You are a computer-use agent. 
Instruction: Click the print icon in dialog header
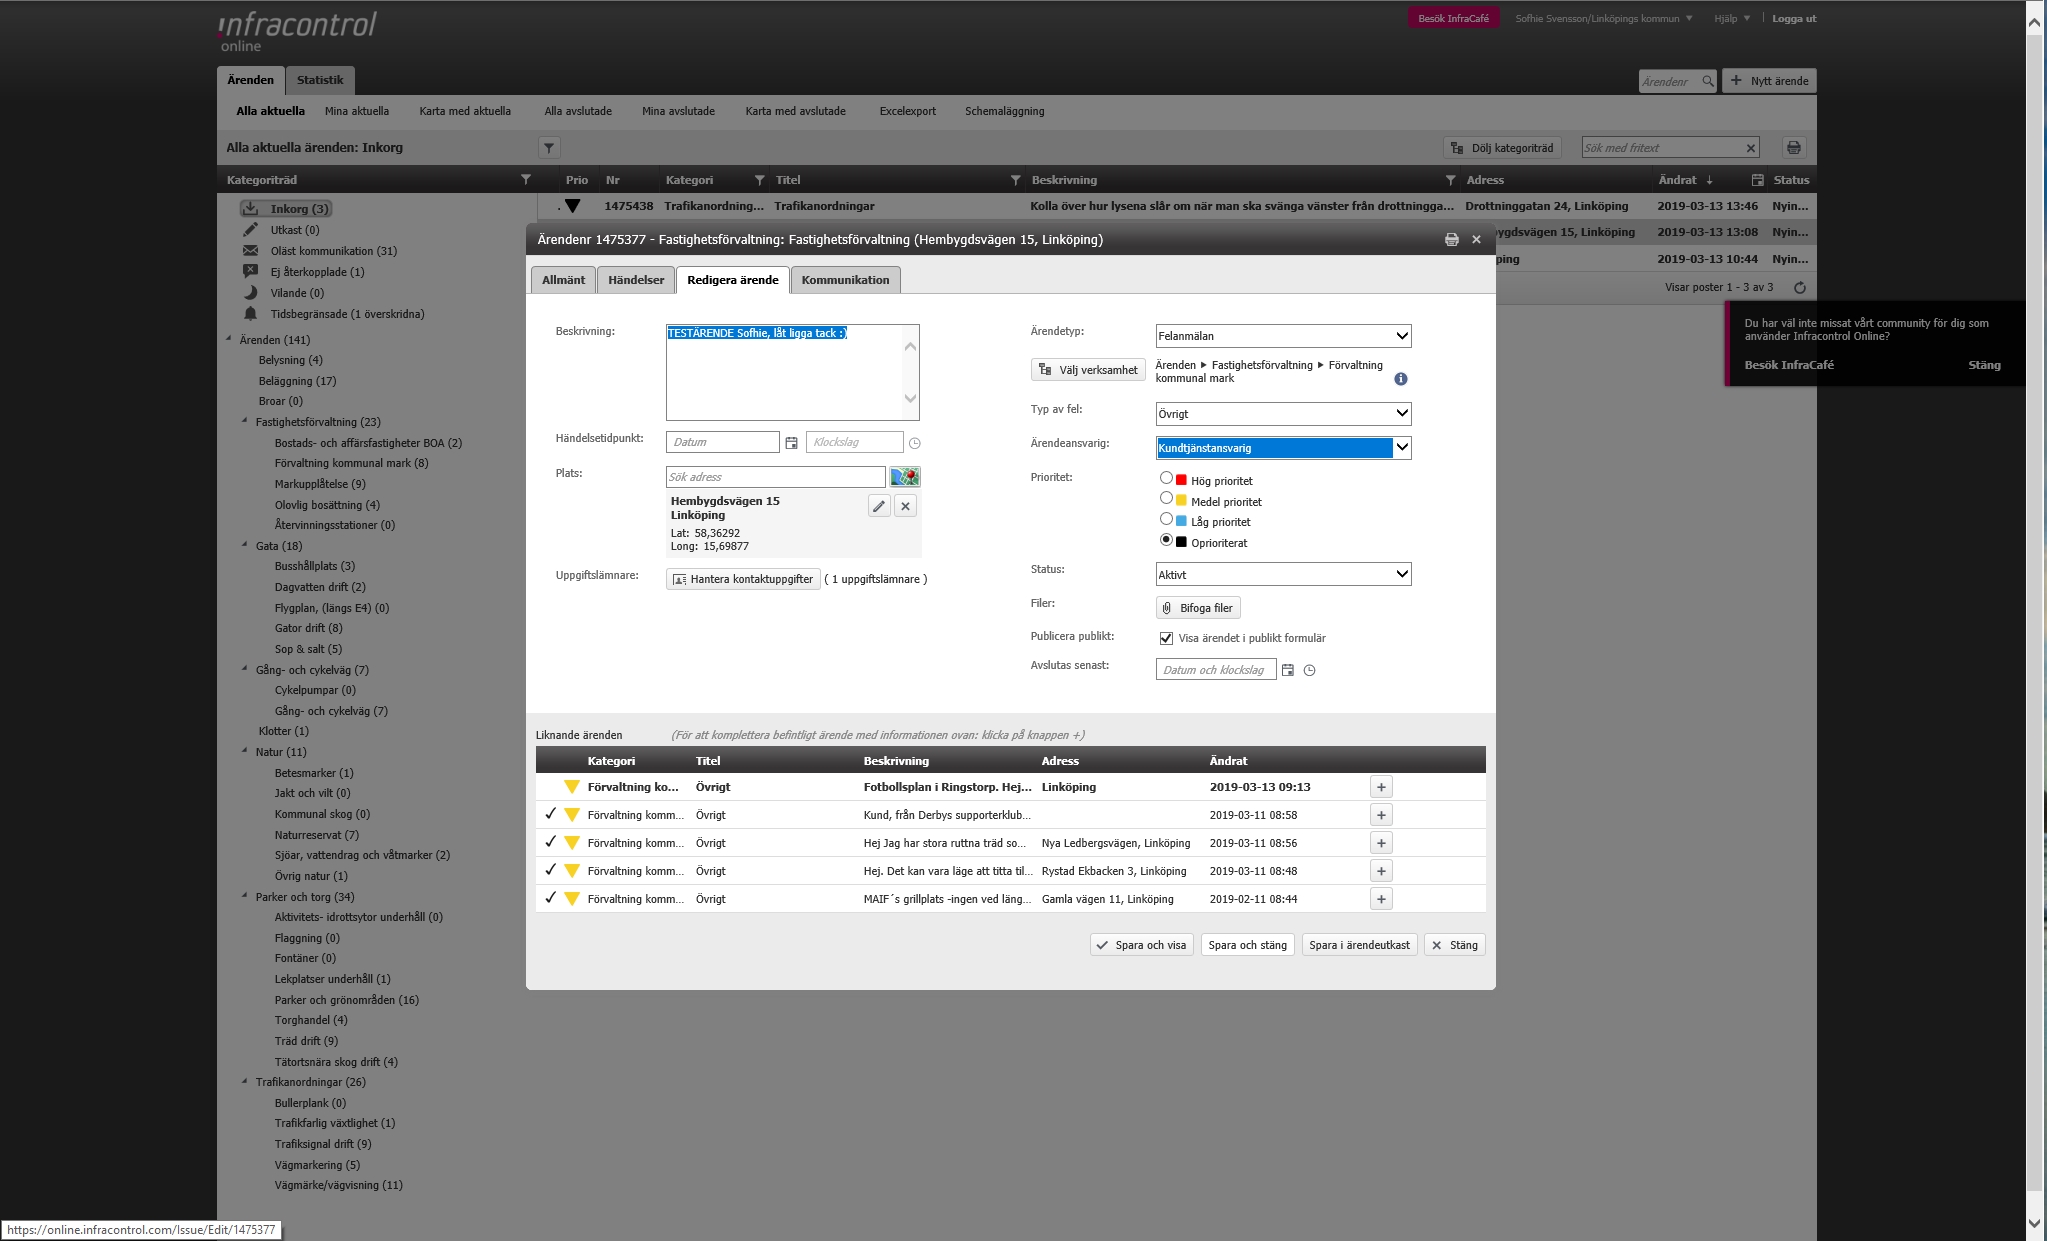coord(1451,240)
